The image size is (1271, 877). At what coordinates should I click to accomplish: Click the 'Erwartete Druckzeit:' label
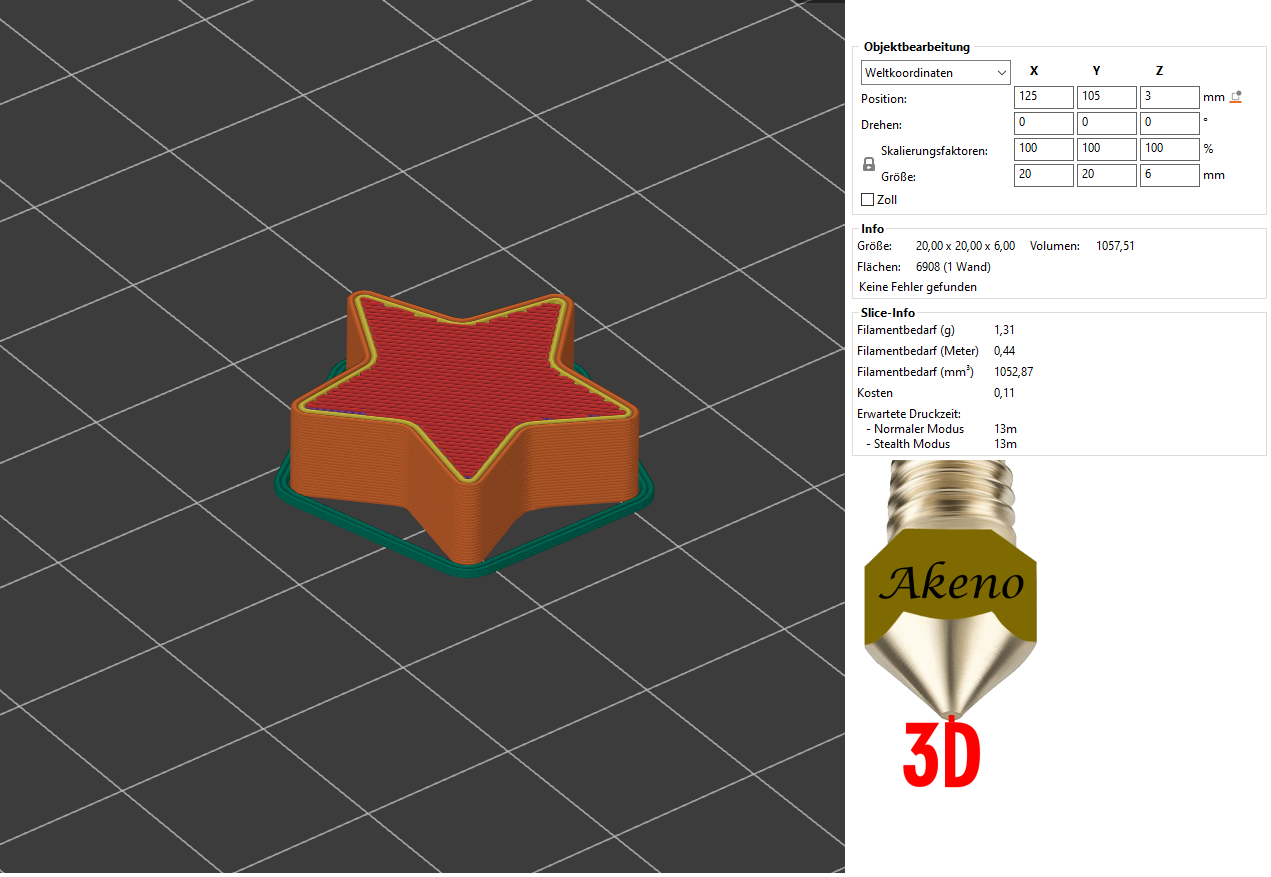[x=909, y=414]
